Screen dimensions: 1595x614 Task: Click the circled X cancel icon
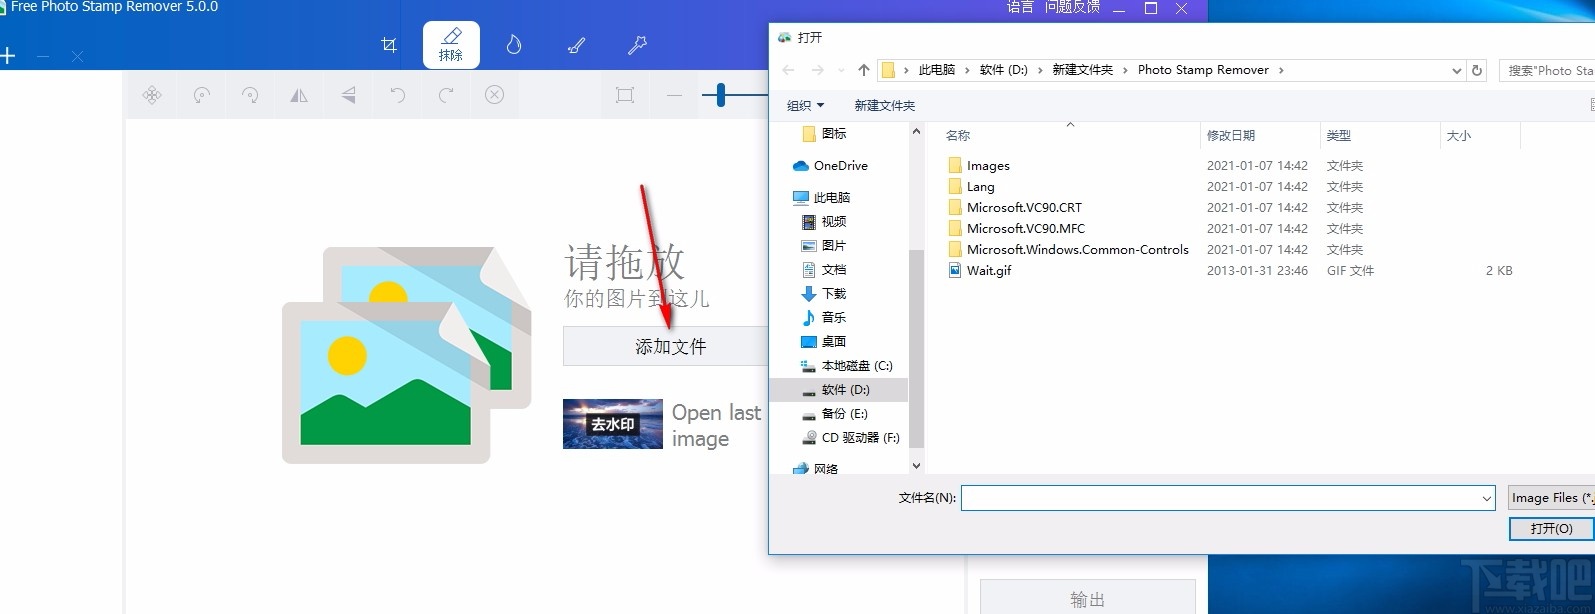(494, 94)
